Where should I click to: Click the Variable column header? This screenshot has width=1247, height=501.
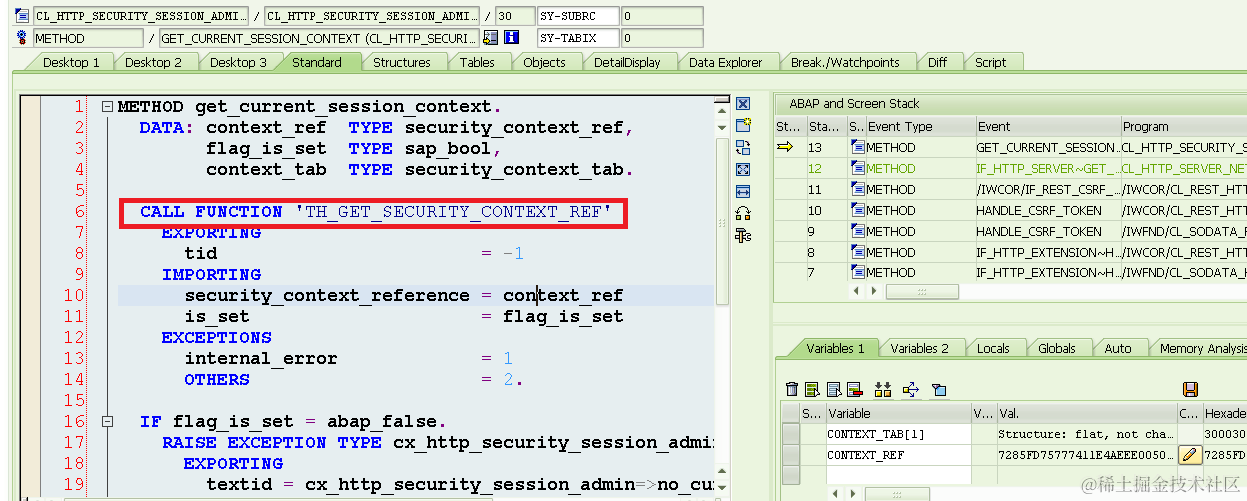coord(897,412)
